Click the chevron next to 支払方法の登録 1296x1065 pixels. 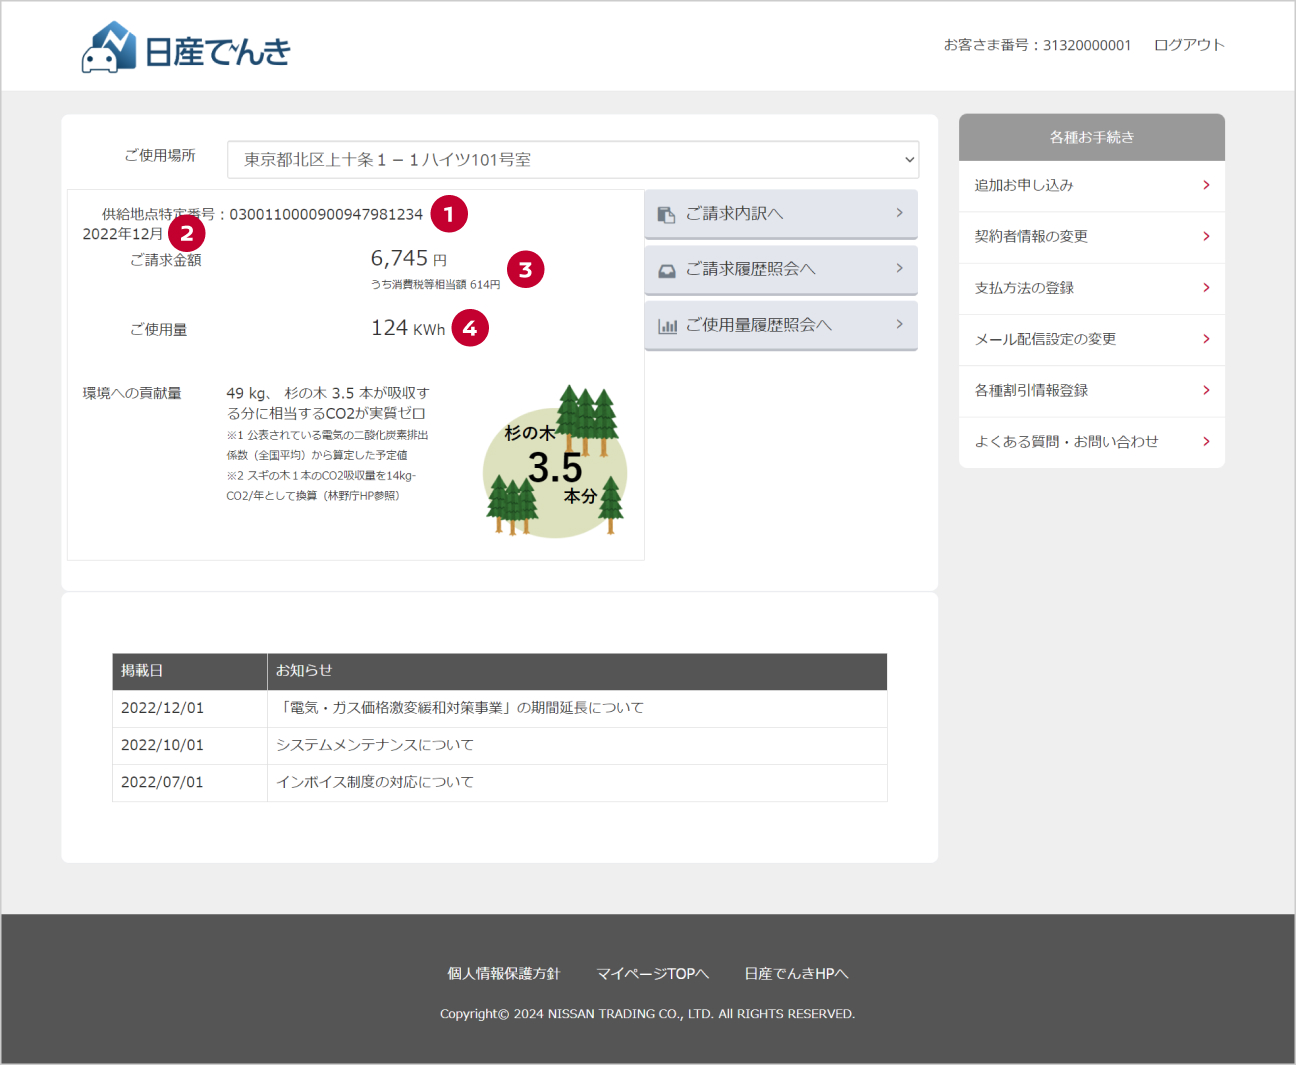(x=1206, y=288)
